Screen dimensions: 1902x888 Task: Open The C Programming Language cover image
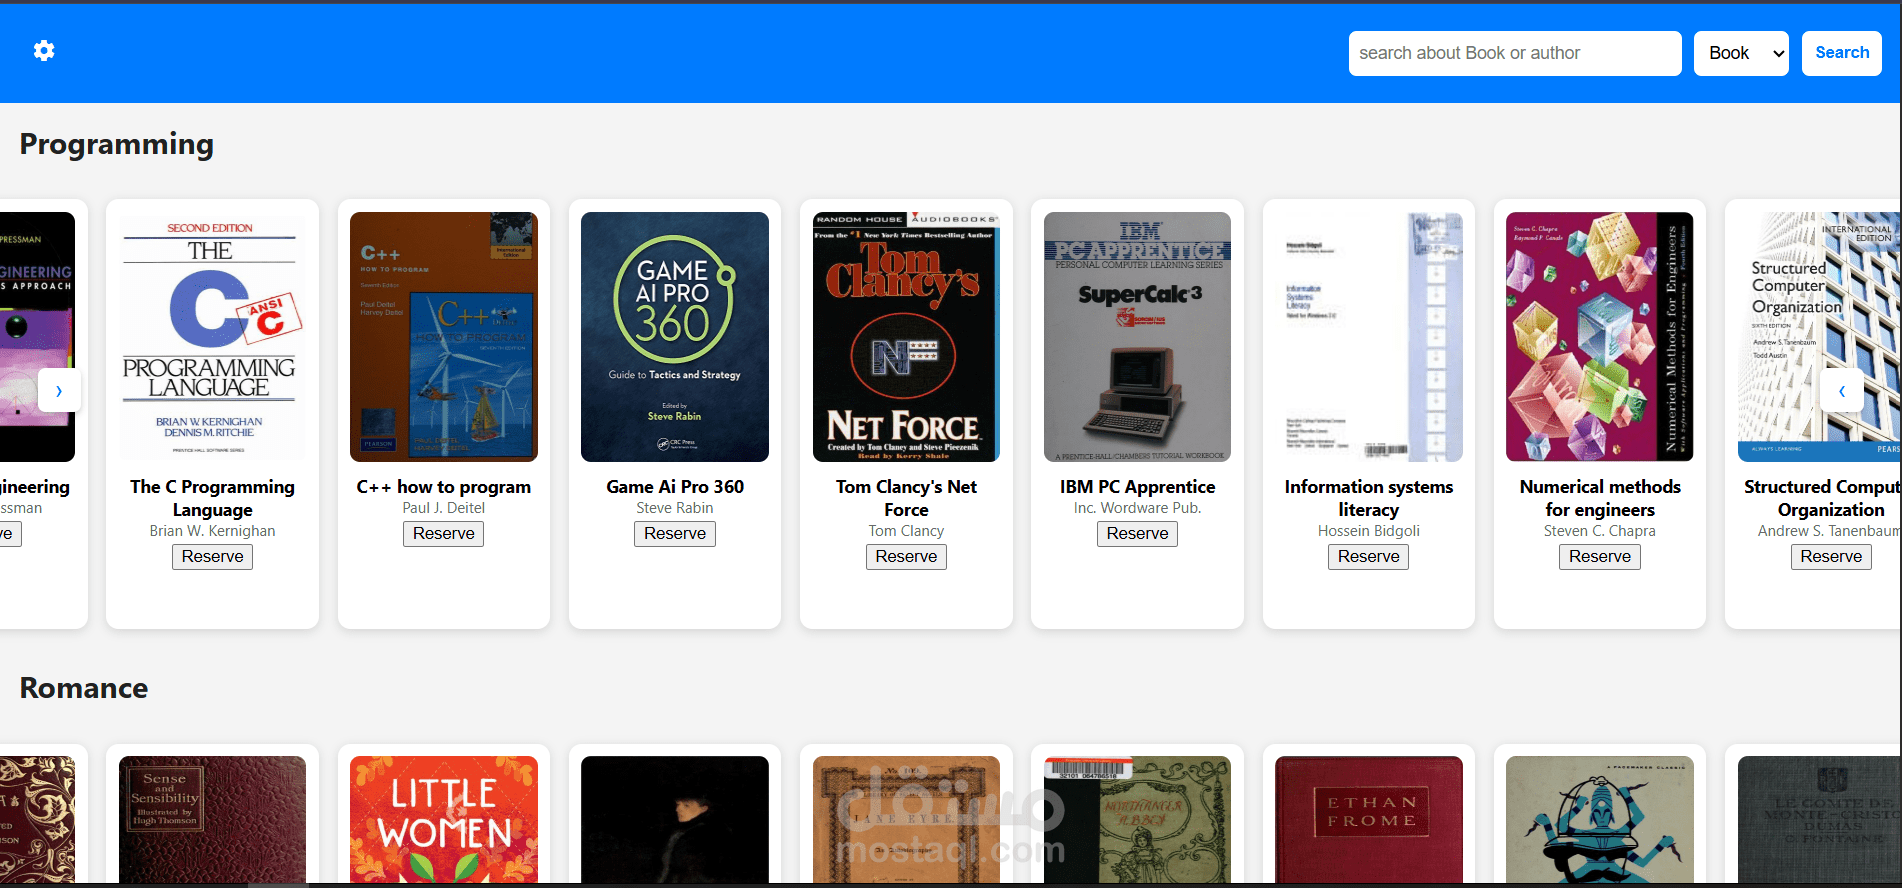point(212,337)
